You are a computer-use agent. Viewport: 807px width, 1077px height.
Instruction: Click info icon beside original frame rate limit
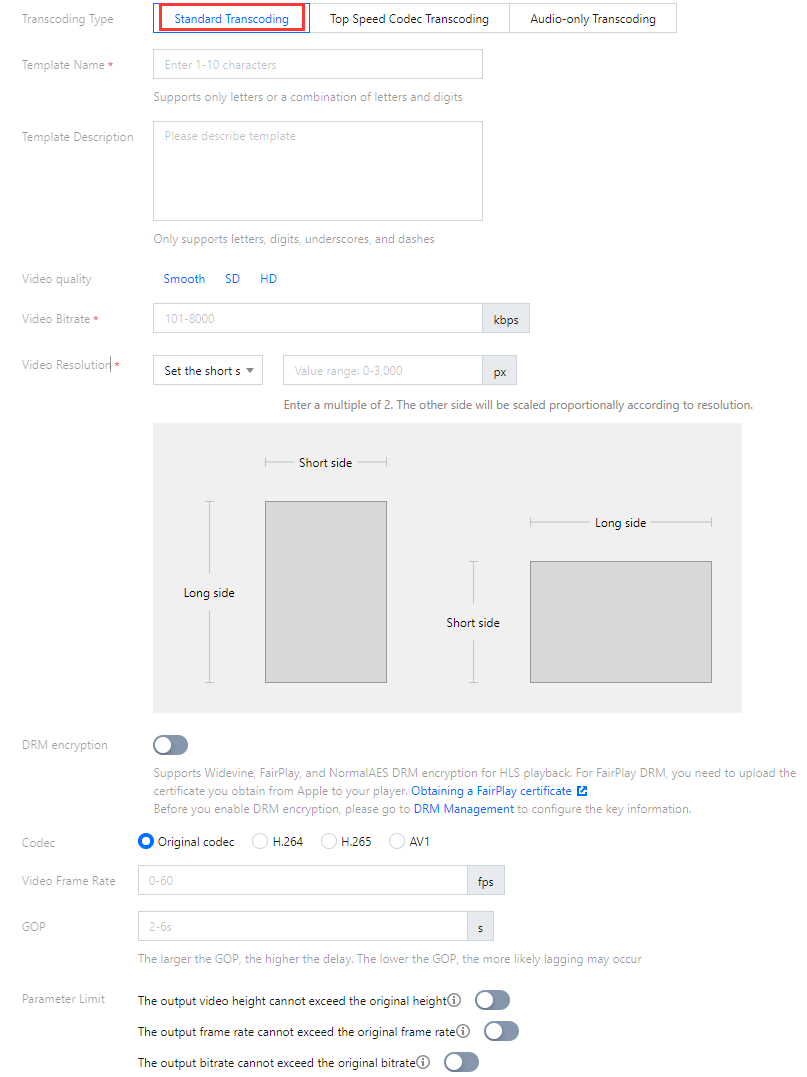point(464,1031)
